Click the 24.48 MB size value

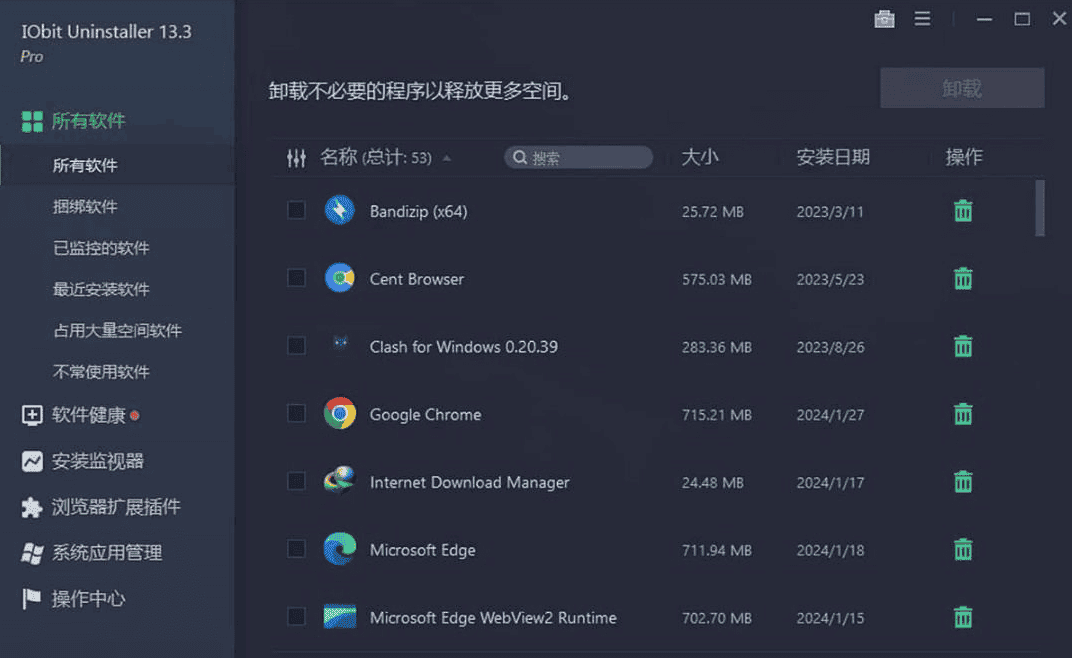[712, 482]
